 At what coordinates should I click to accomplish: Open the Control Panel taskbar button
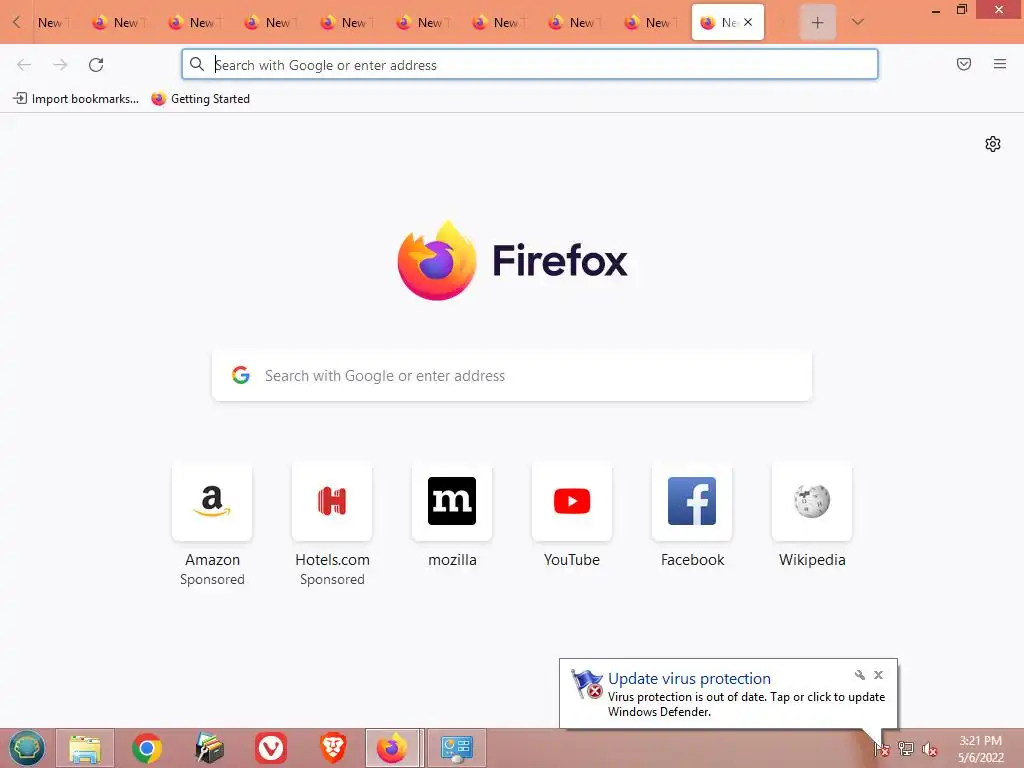pos(457,748)
